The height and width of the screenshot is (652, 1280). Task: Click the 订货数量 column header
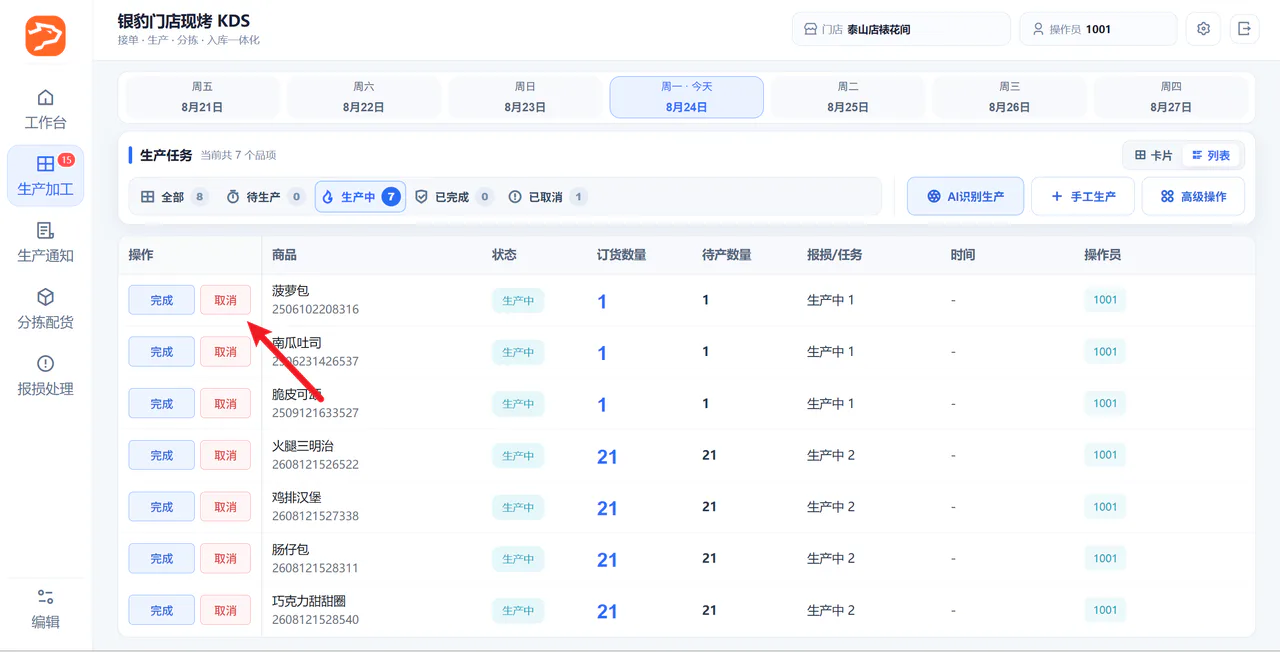click(x=621, y=255)
